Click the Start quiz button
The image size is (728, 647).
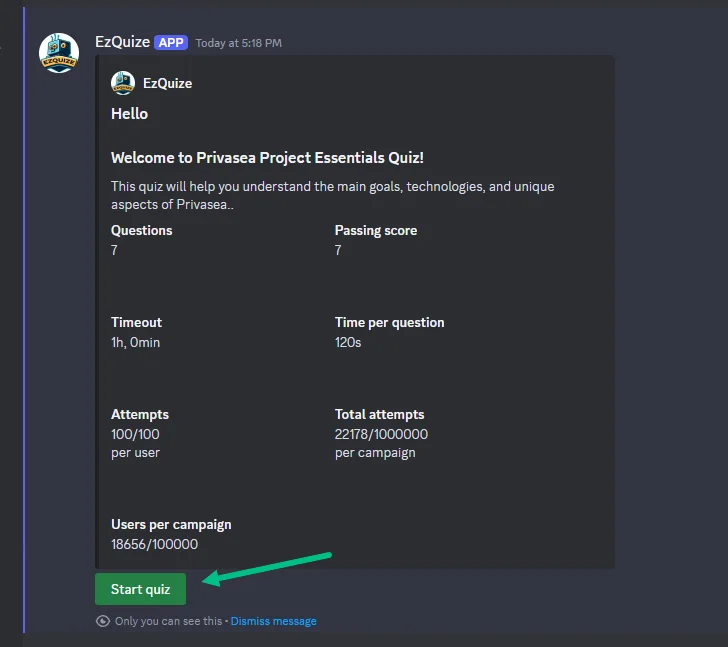coord(140,589)
